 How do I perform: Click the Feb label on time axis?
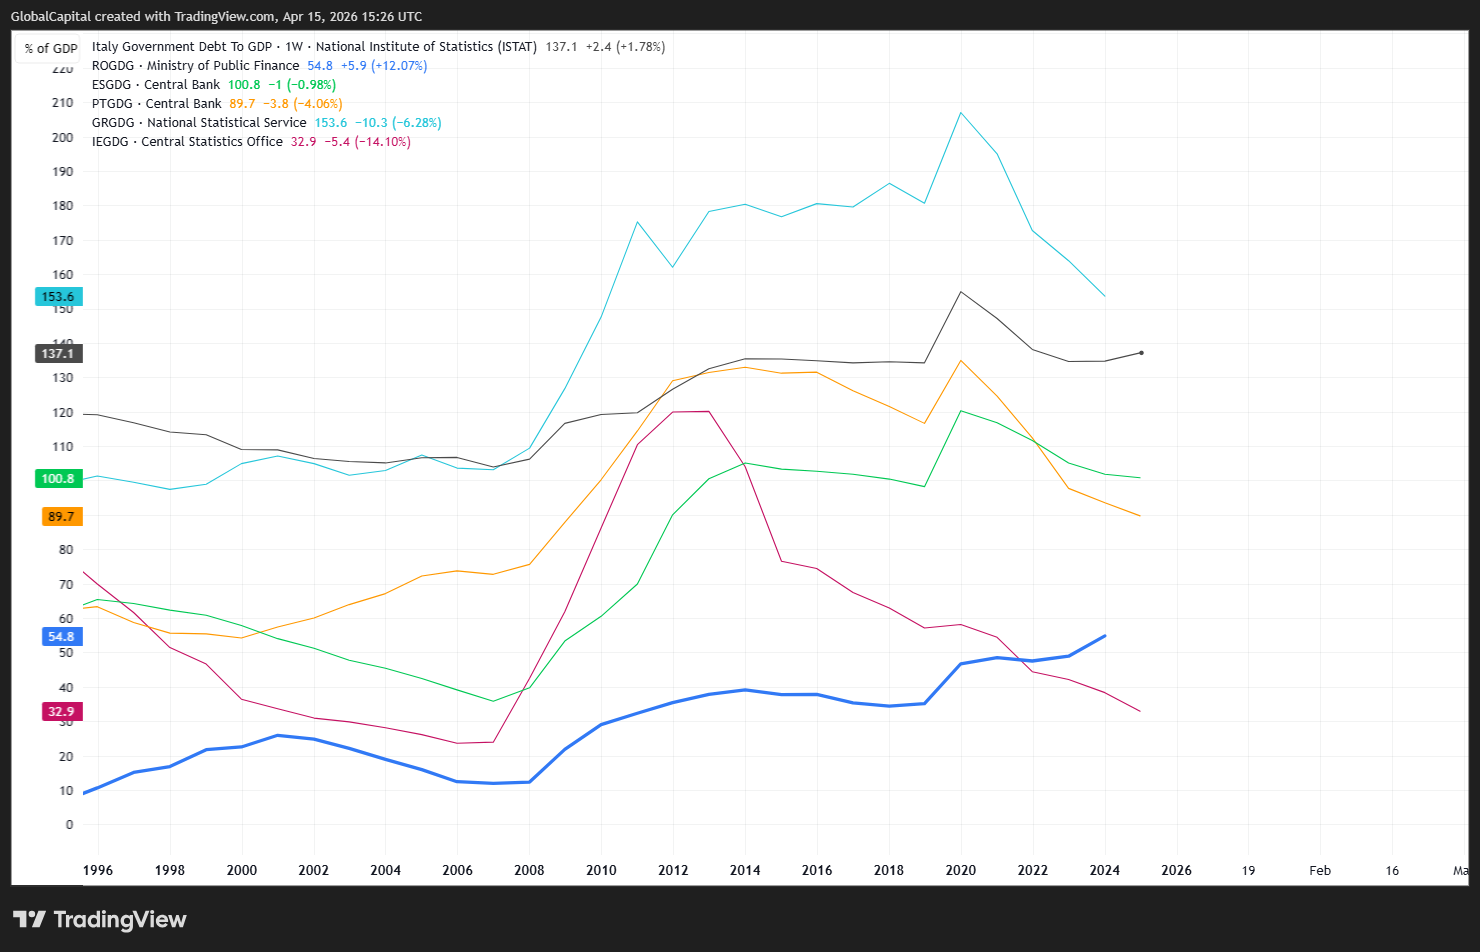click(1320, 870)
